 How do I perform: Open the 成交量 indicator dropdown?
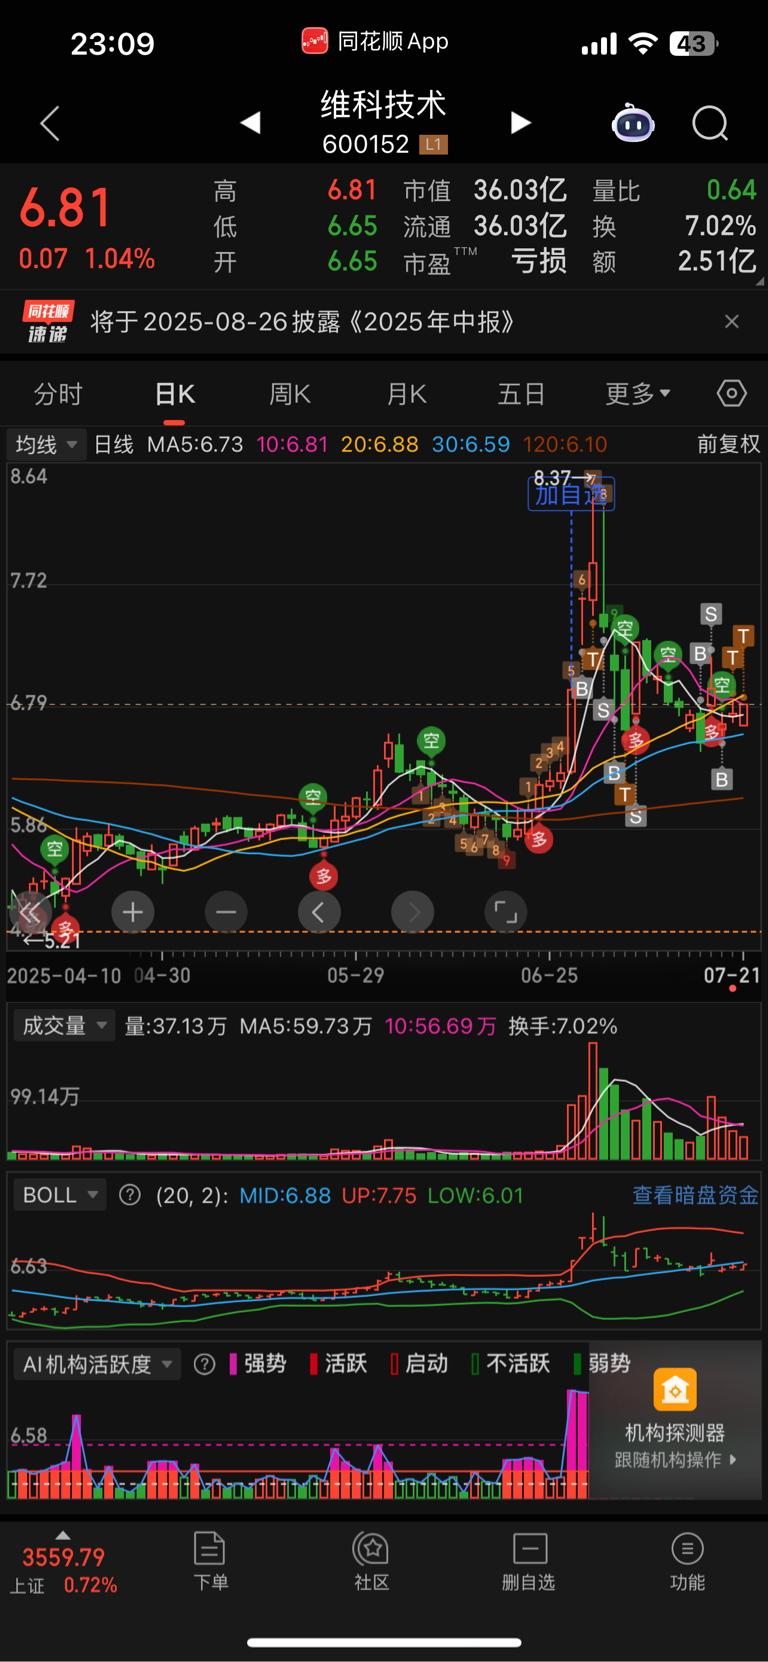pyautogui.click(x=65, y=1026)
